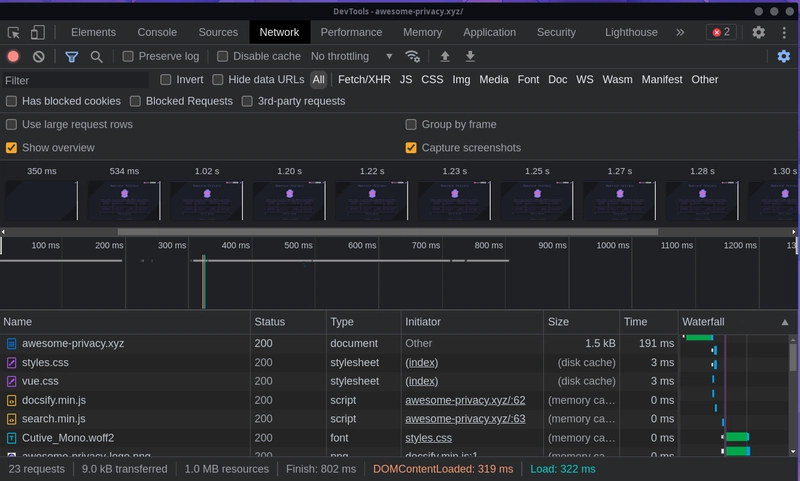Sort by Waterfall column arrow
The width and height of the screenshot is (800, 481).
click(785, 322)
